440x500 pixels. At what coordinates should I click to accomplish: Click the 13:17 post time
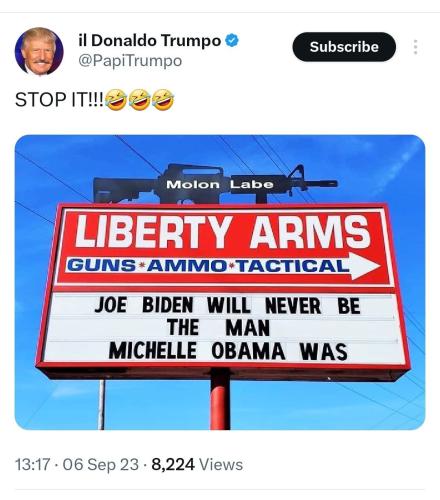[x=32, y=464]
